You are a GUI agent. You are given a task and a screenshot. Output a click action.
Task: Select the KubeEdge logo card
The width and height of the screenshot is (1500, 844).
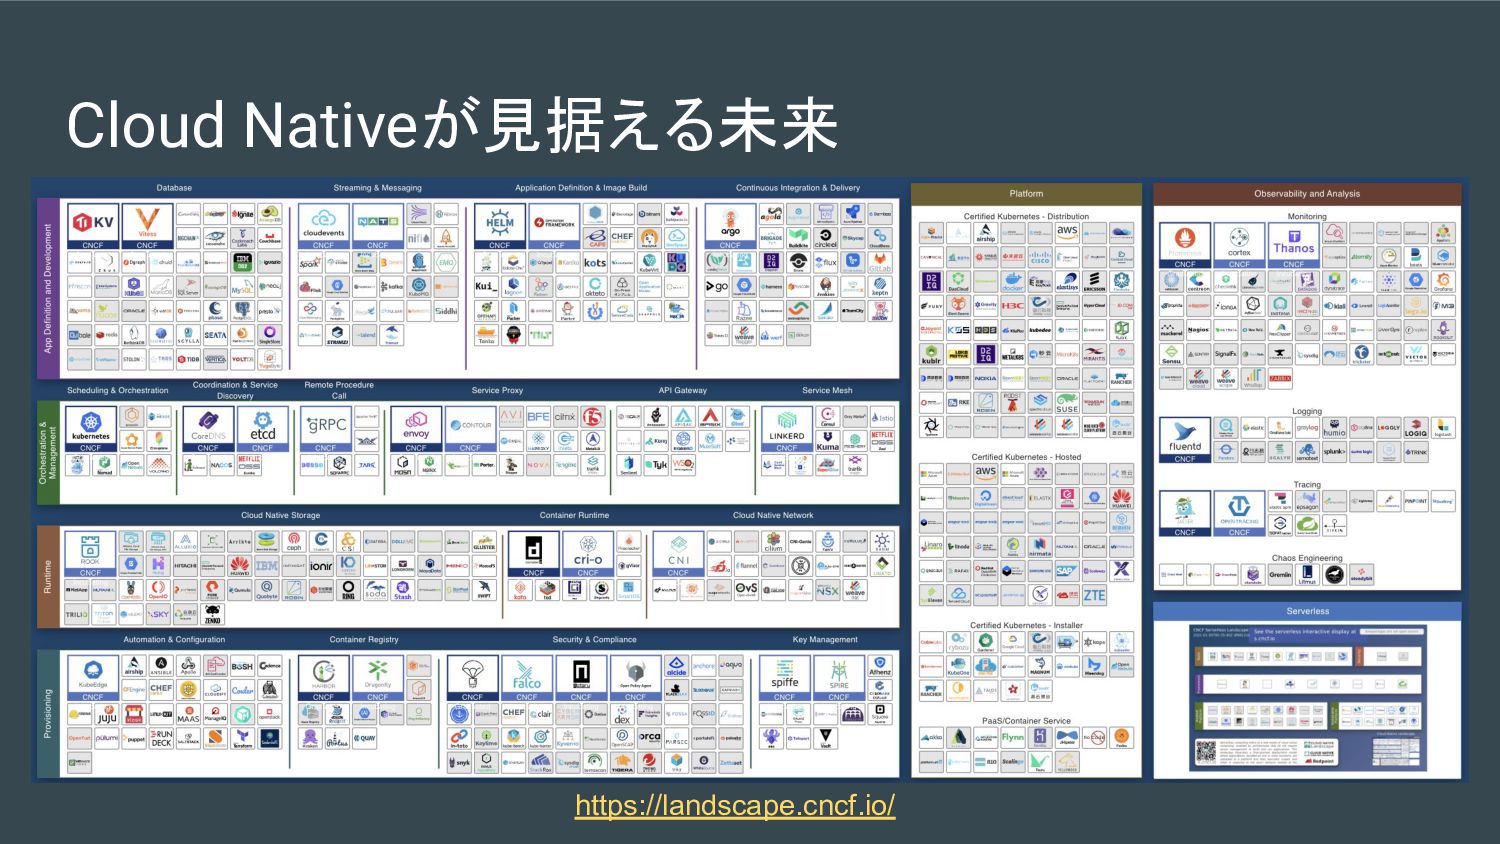click(93, 678)
